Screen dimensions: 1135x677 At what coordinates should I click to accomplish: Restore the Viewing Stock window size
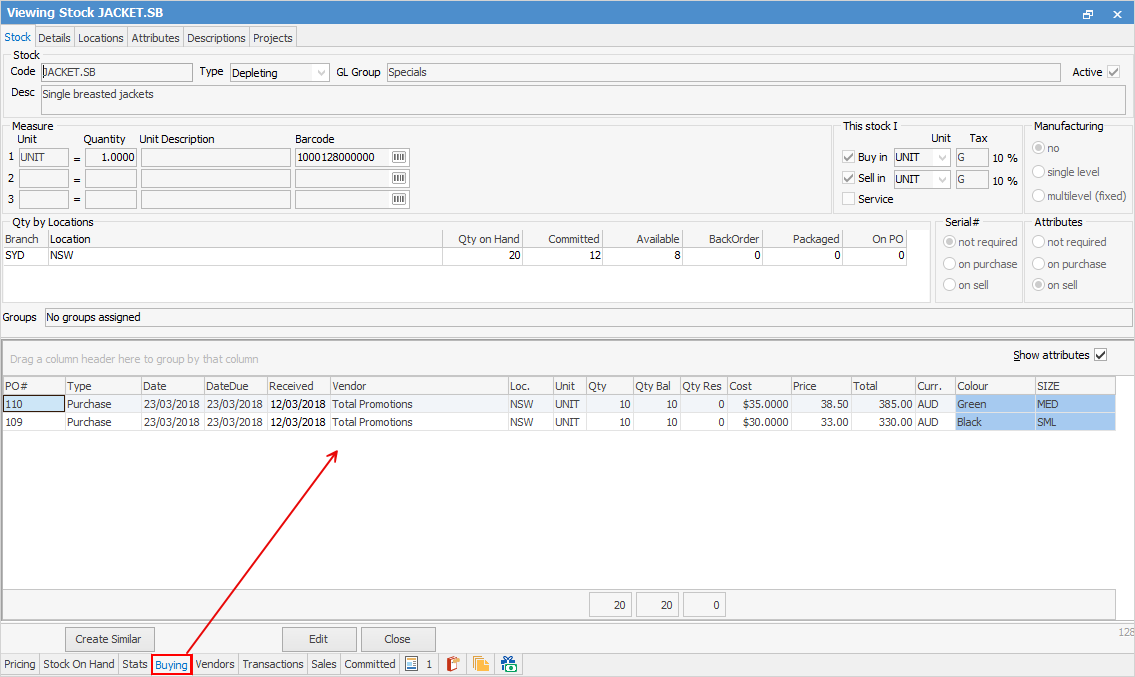1088,14
